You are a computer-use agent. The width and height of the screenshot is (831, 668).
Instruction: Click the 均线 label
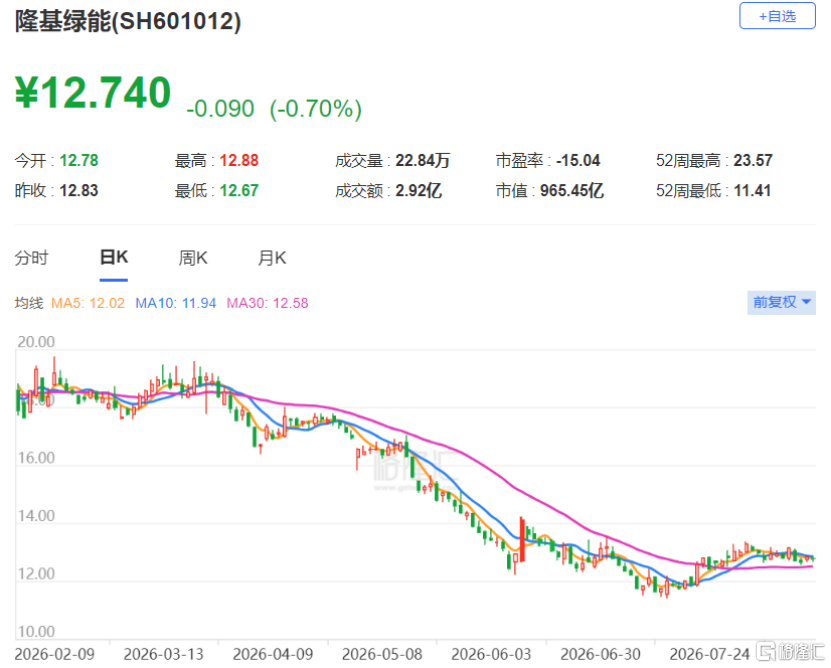click(x=29, y=303)
